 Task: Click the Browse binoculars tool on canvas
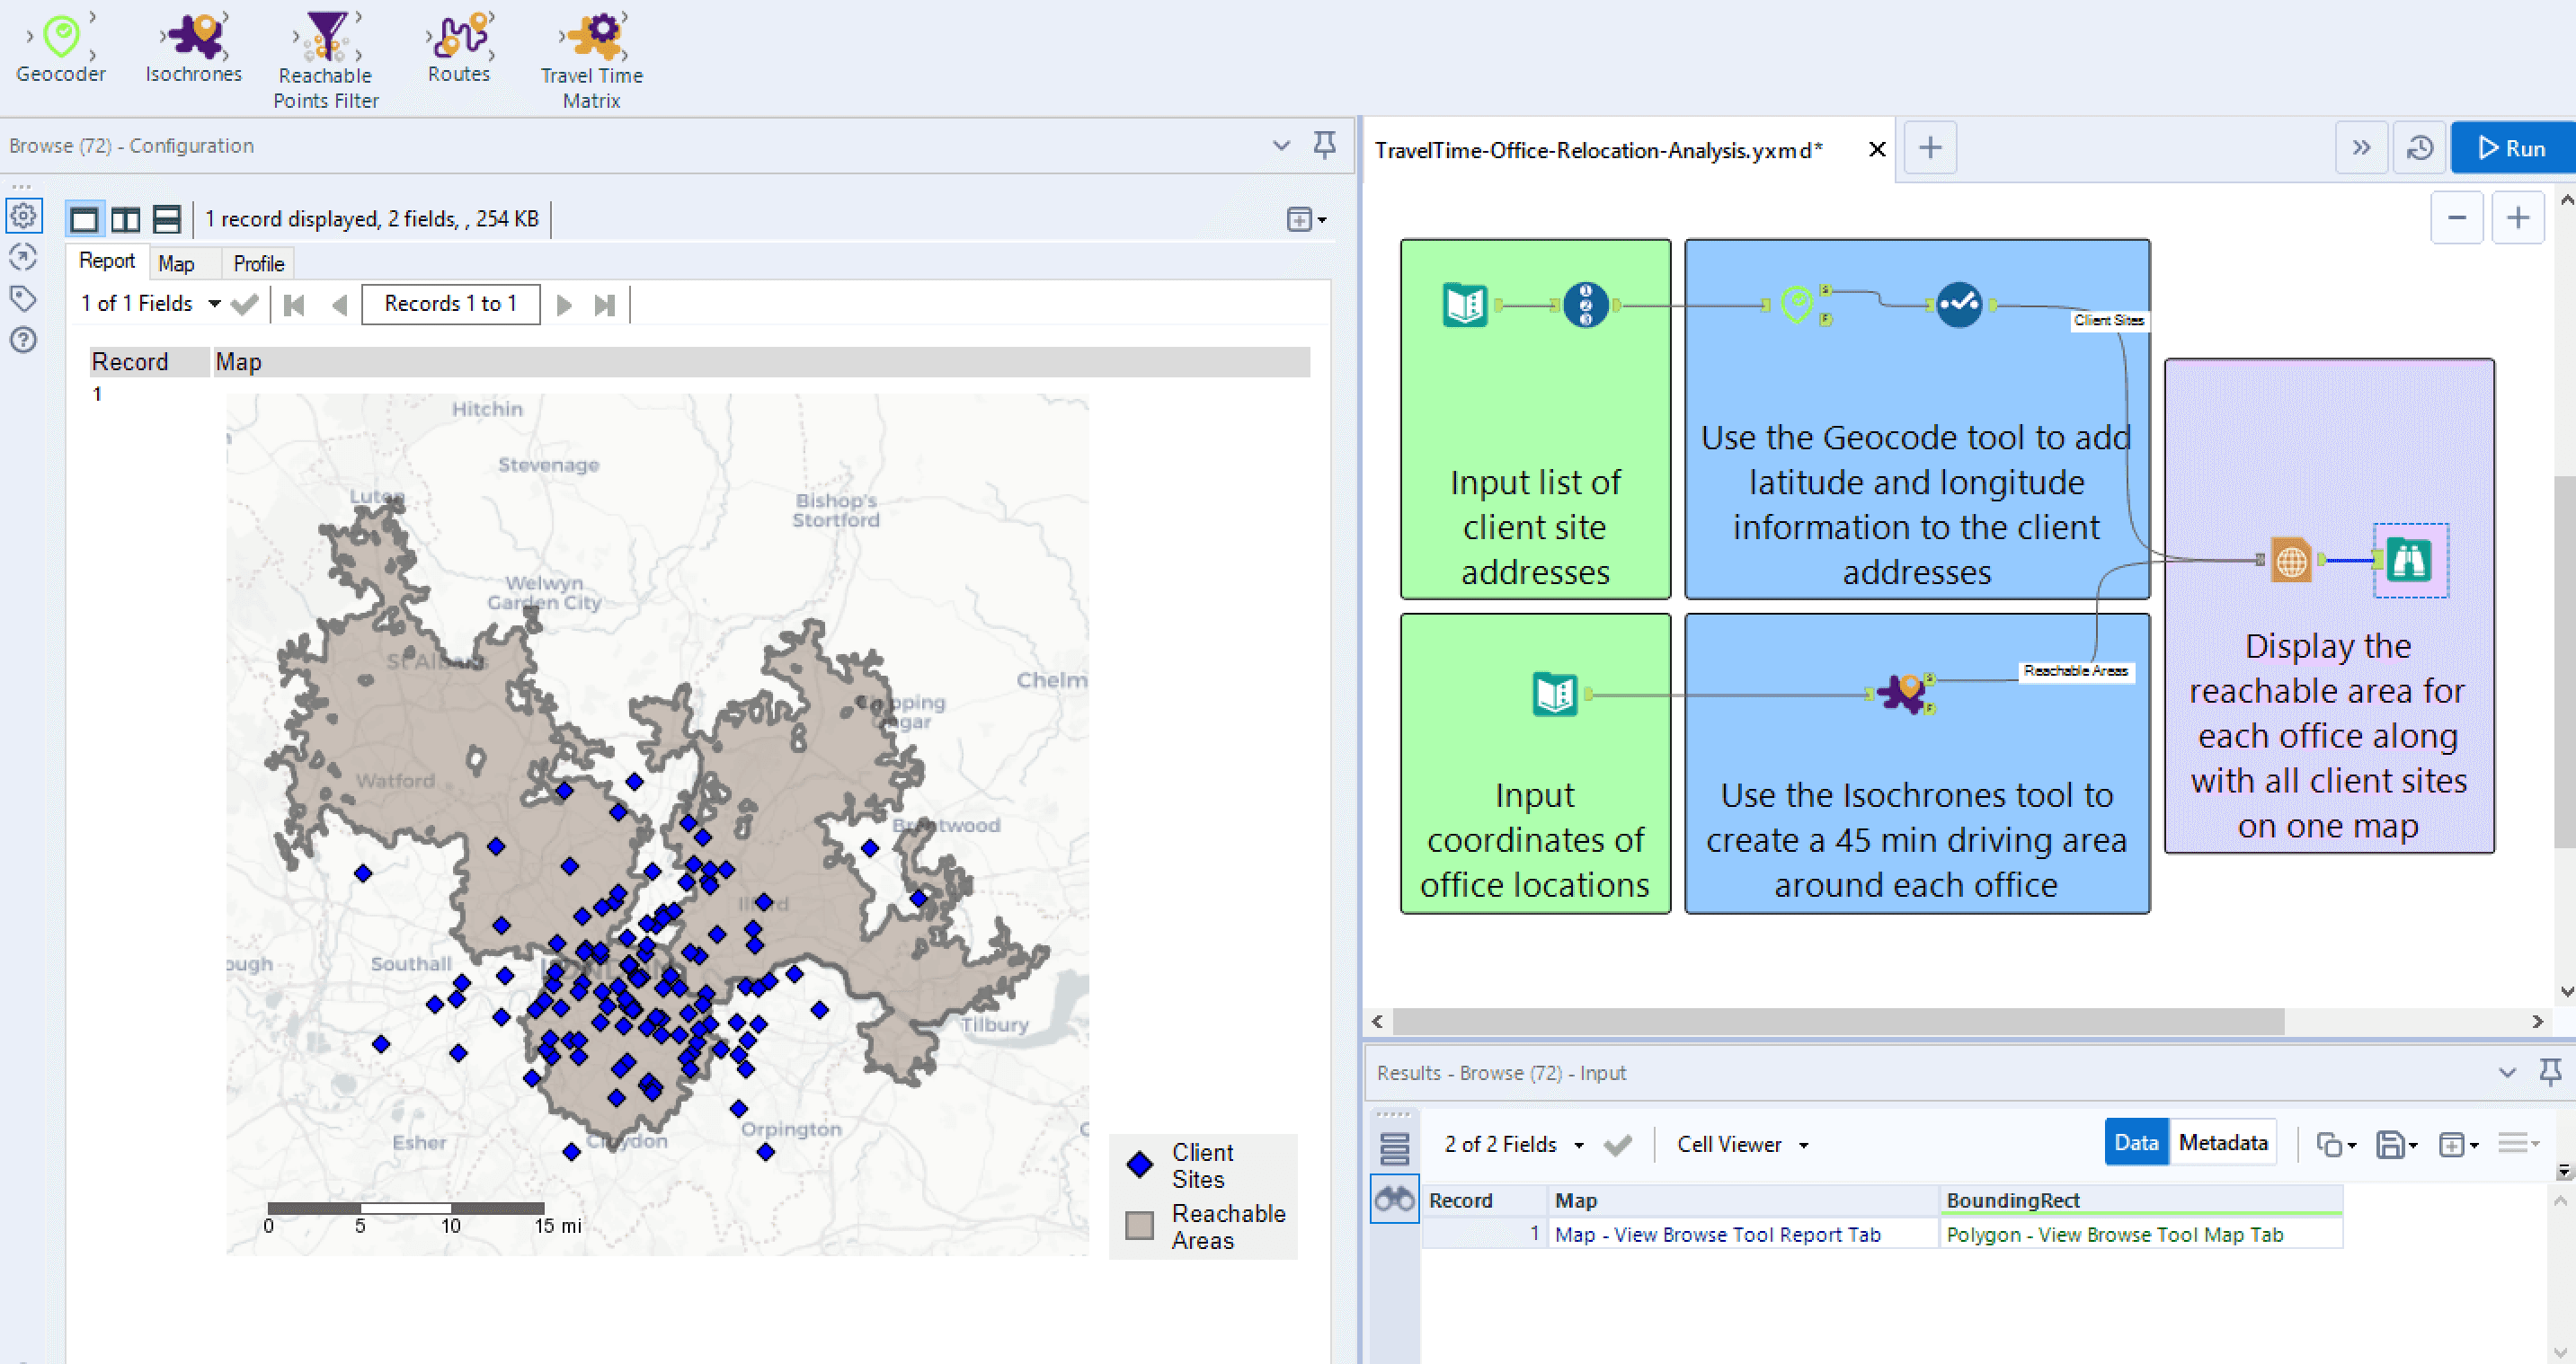(x=2409, y=560)
